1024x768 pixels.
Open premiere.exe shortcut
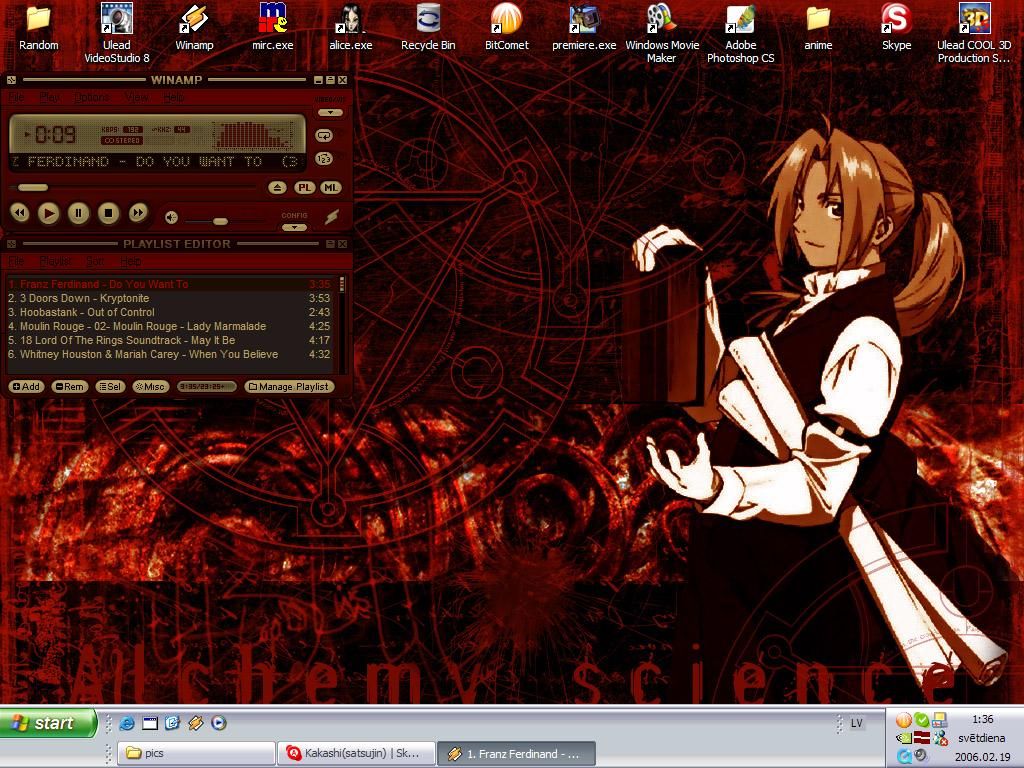pyautogui.click(x=584, y=29)
